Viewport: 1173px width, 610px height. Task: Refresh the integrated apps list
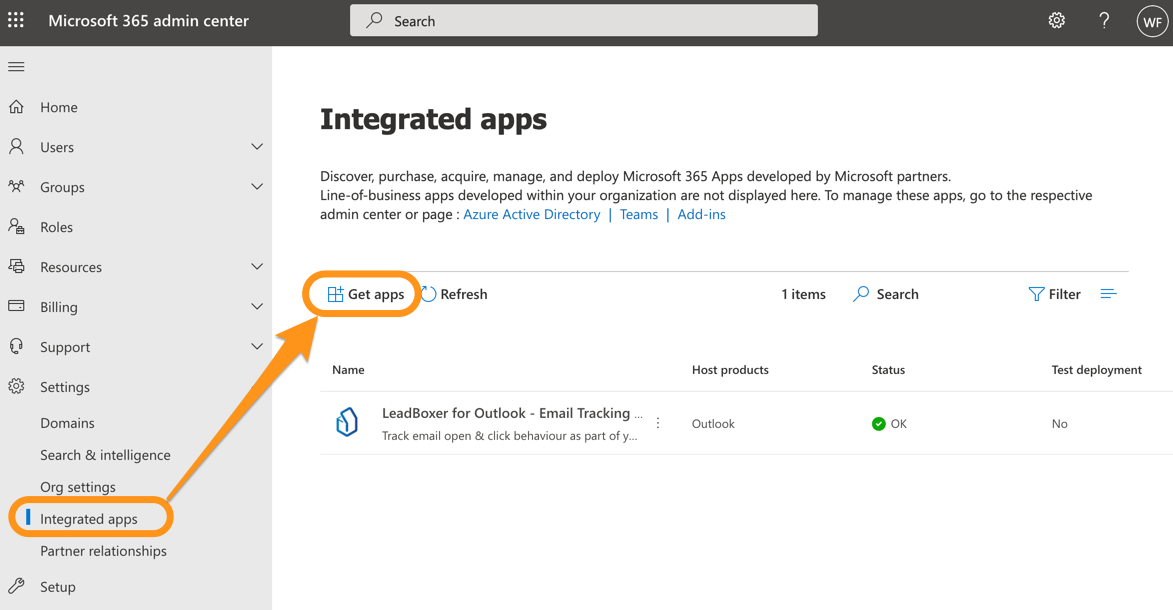[454, 294]
